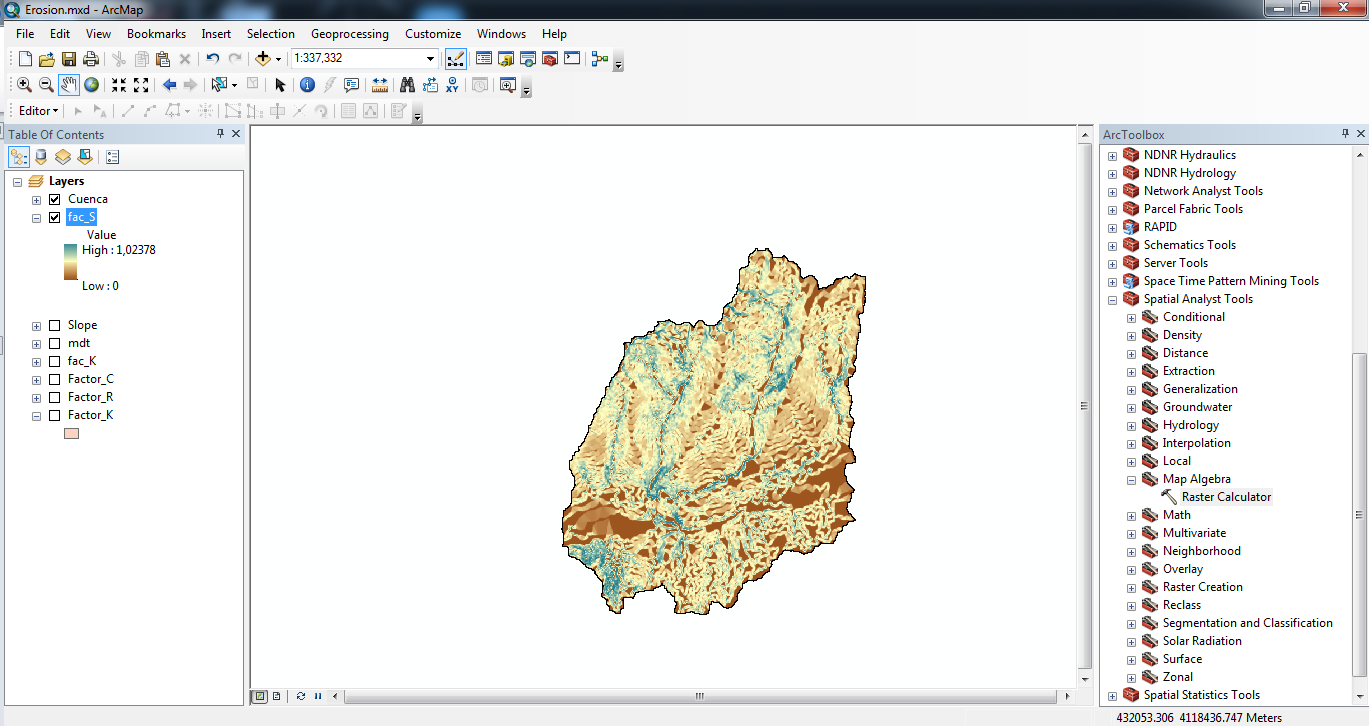Click the Find binoculars icon
Screen dimensions: 1369x726
(x=407, y=85)
